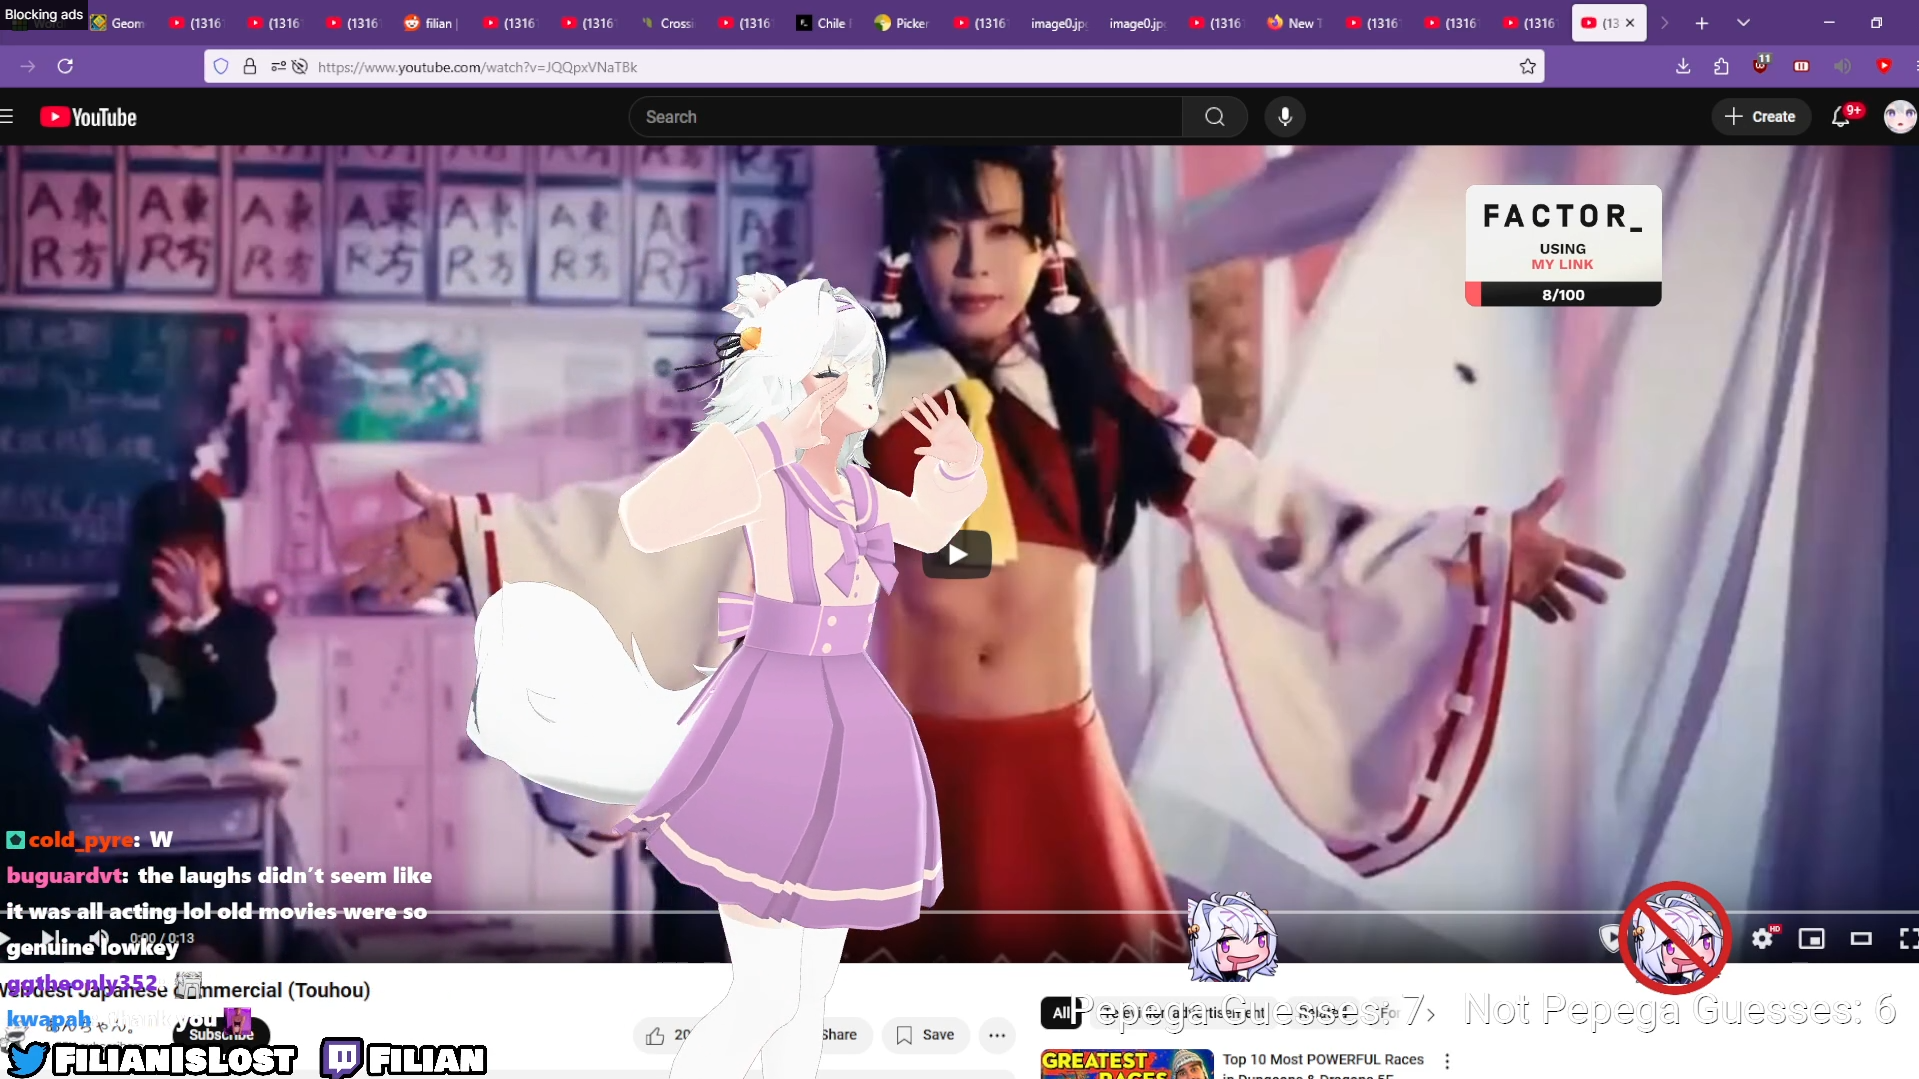1919x1079 pixels.
Task: Open video player settings gear
Action: point(1763,938)
